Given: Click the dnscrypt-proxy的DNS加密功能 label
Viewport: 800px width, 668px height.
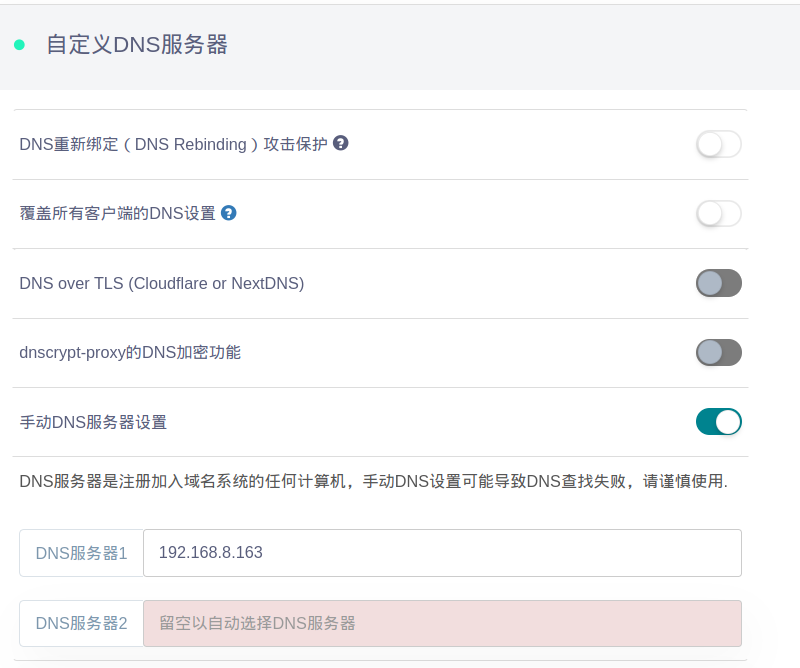Looking at the screenshot, I should pyautogui.click(x=130, y=352).
